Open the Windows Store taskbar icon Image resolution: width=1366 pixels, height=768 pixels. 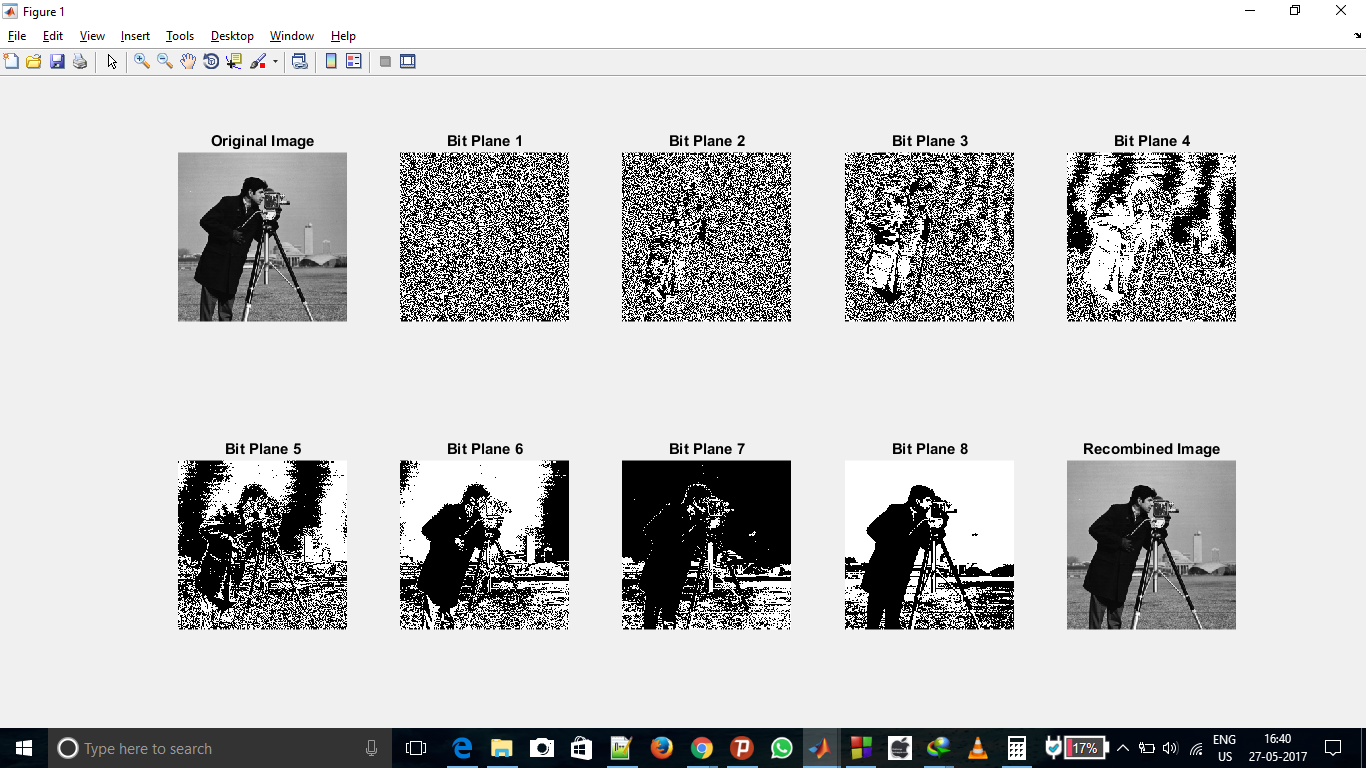(581, 748)
